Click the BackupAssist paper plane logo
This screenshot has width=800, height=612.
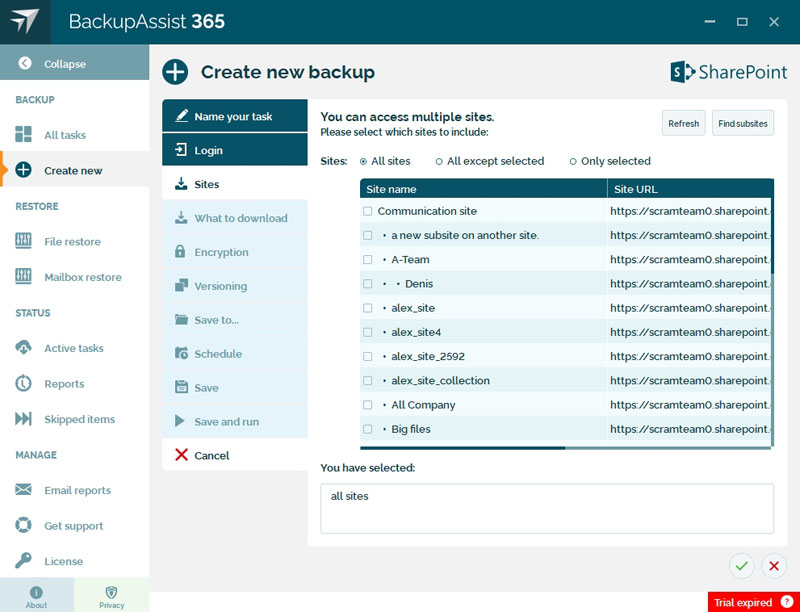(25, 21)
